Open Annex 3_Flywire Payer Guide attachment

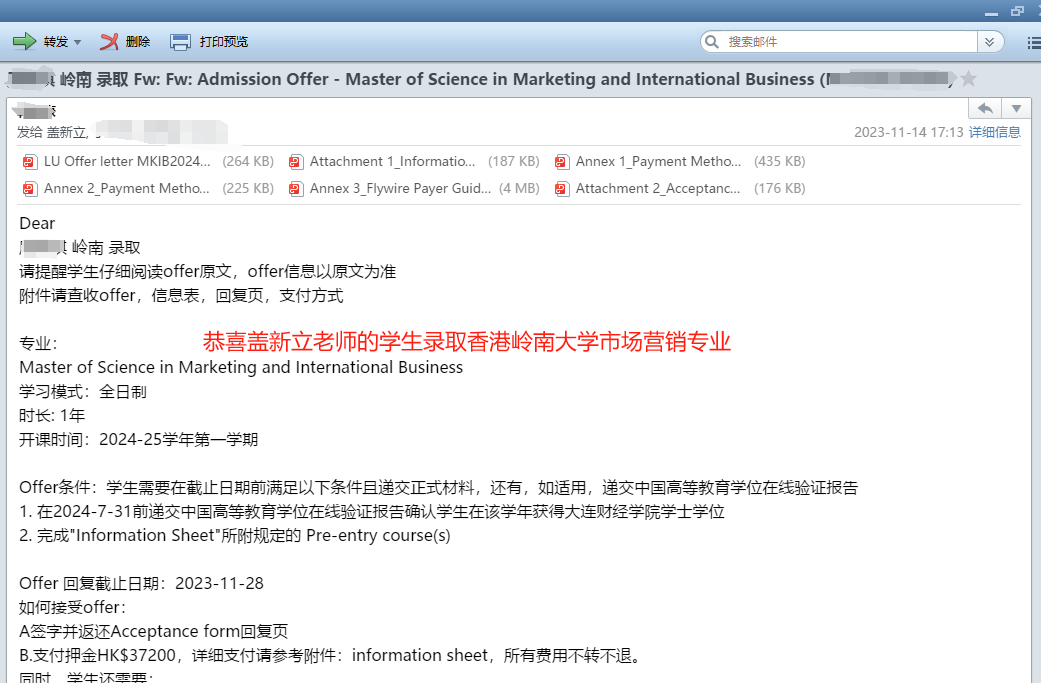point(400,188)
